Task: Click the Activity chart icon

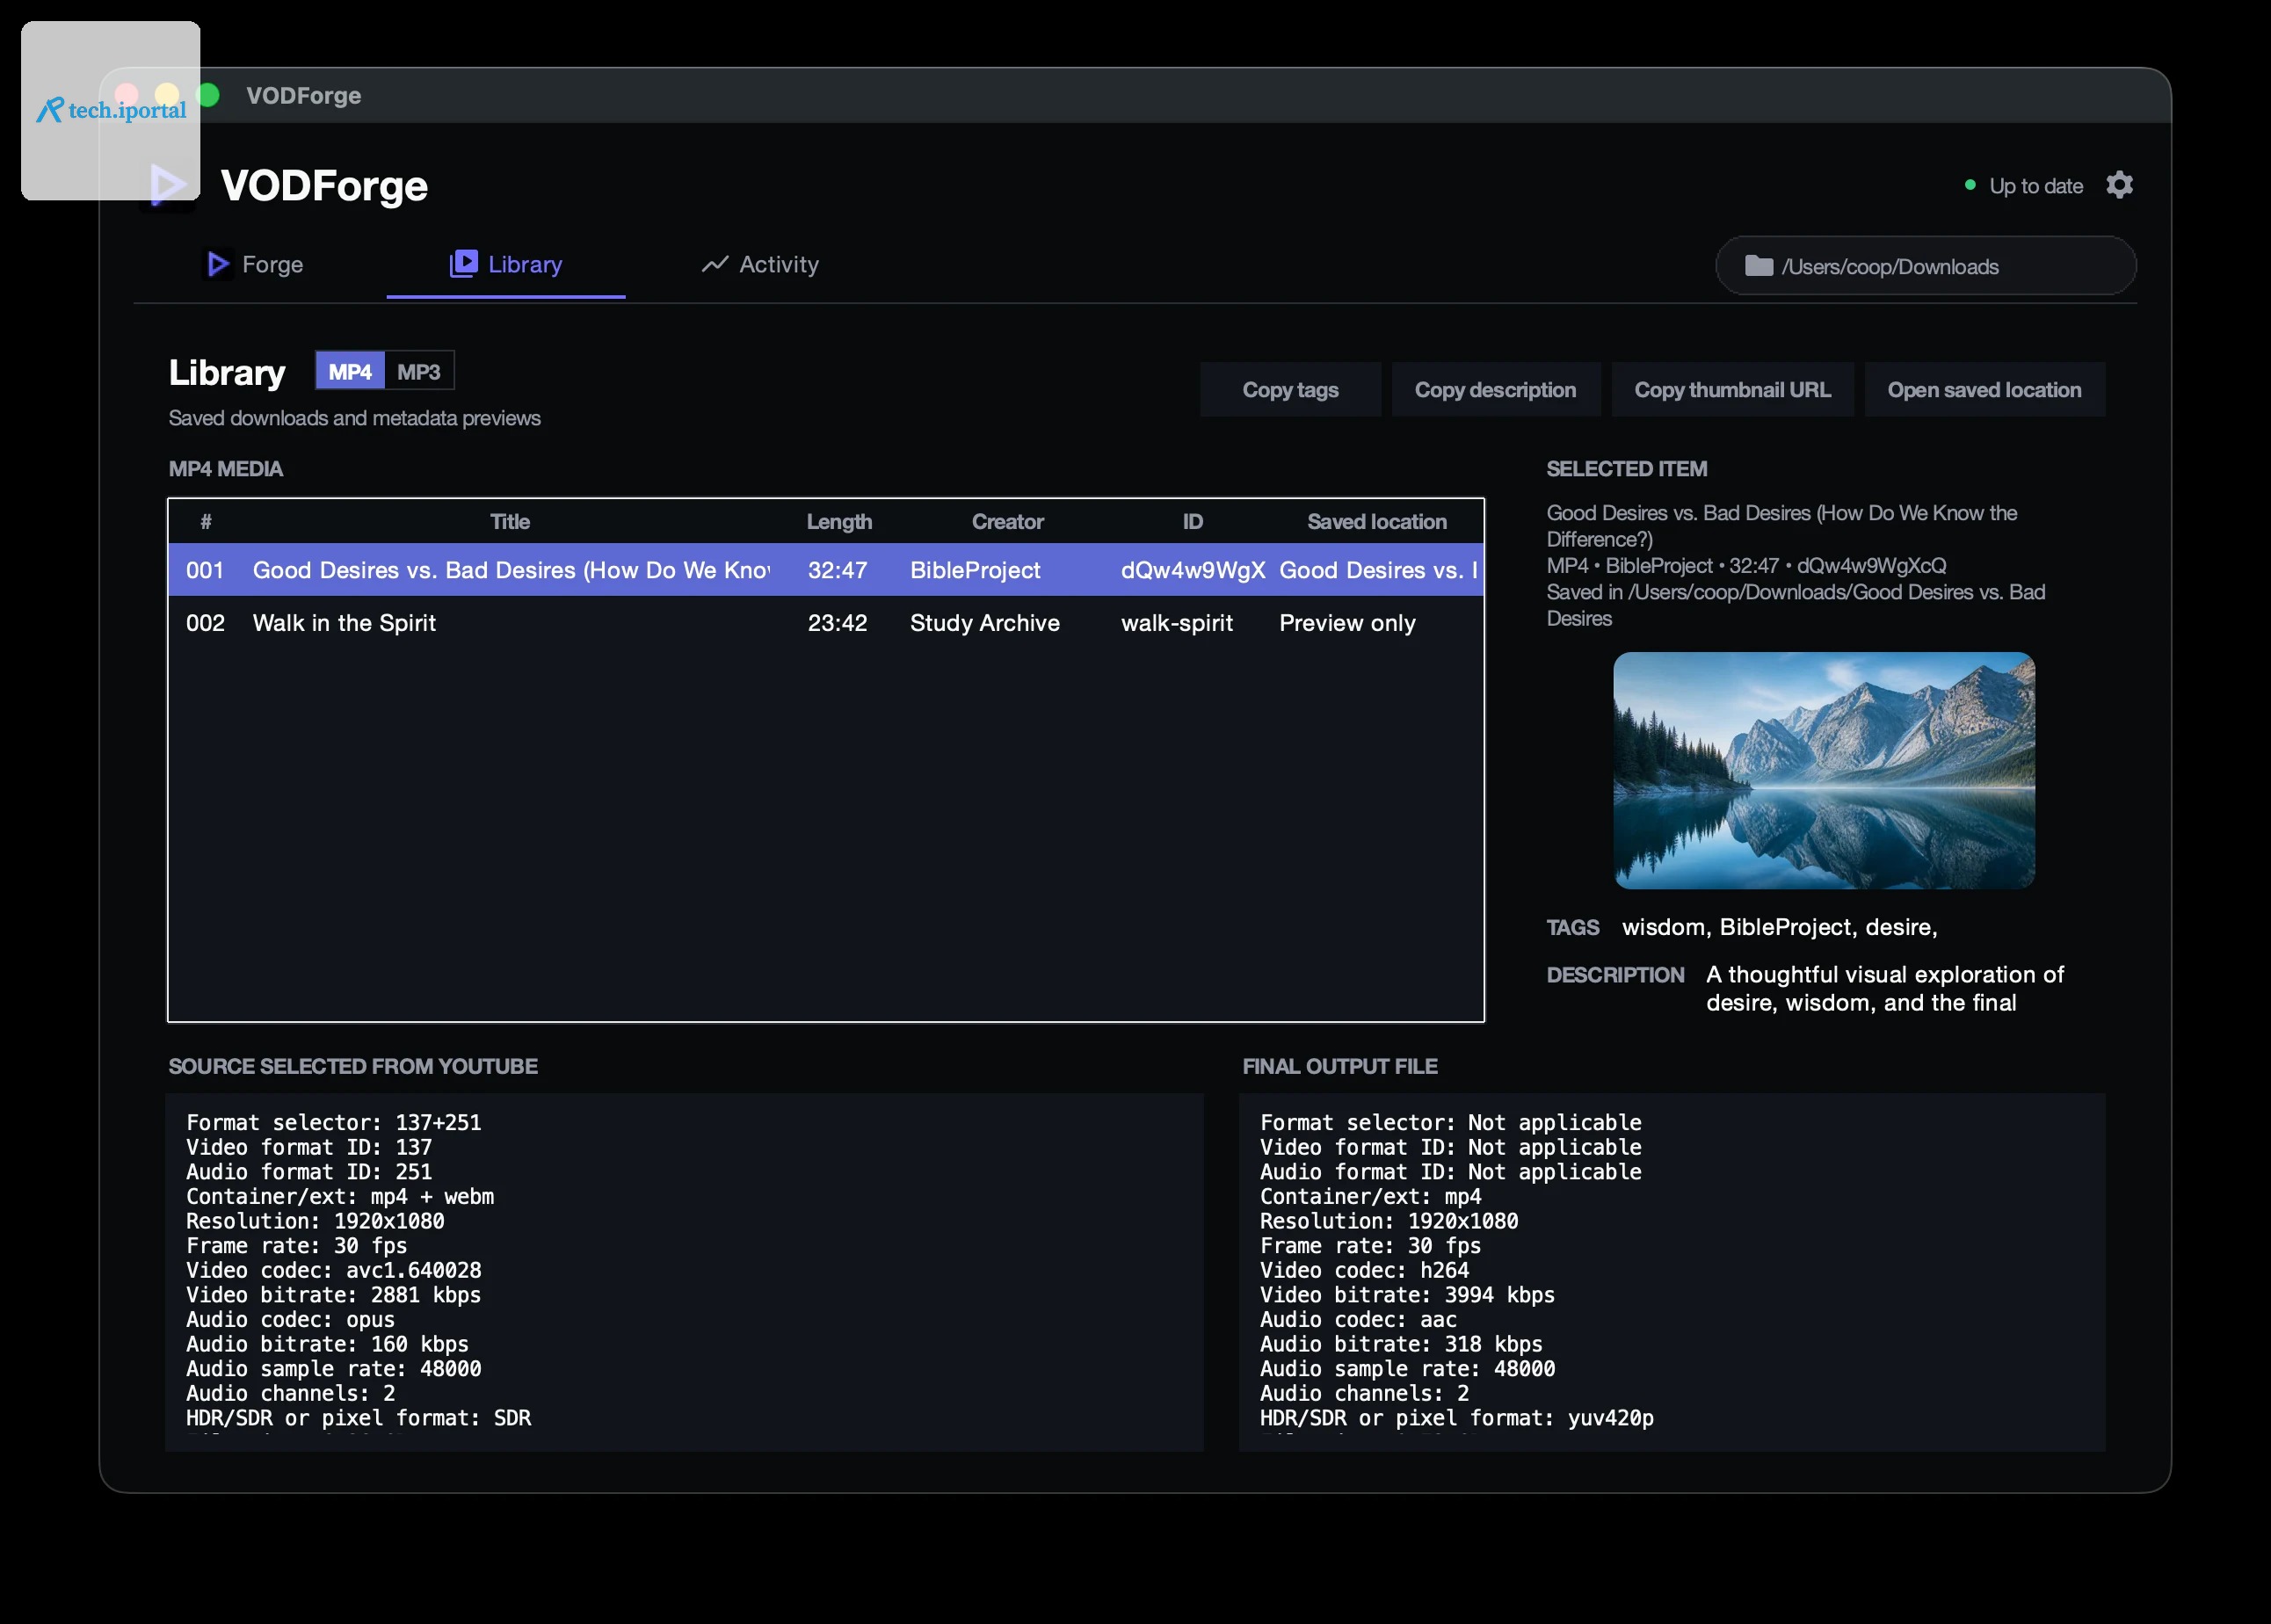Action: pyautogui.click(x=714, y=264)
